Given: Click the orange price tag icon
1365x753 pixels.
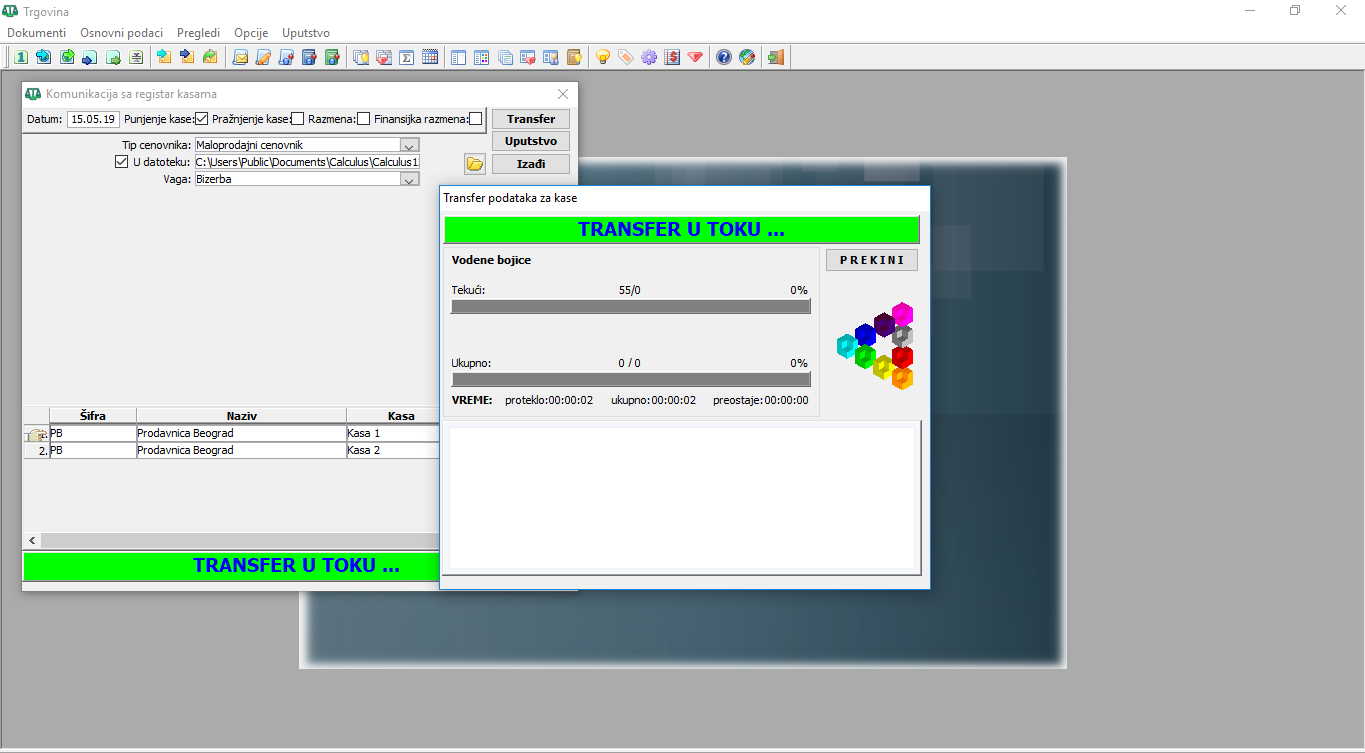Looking at the screenshot, I should click(x=625, y=57).
